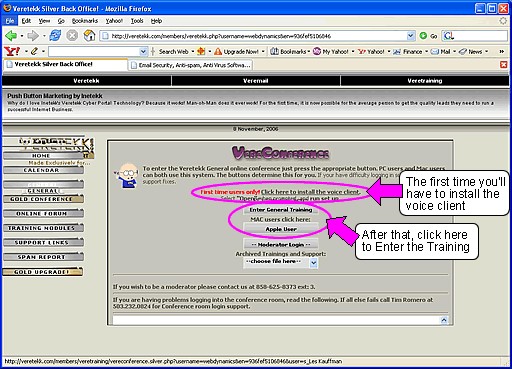Image resolution: width=512 pixels, height=369 pixels.
Task: Open the Edit menu
Action: tap(26, 21)
